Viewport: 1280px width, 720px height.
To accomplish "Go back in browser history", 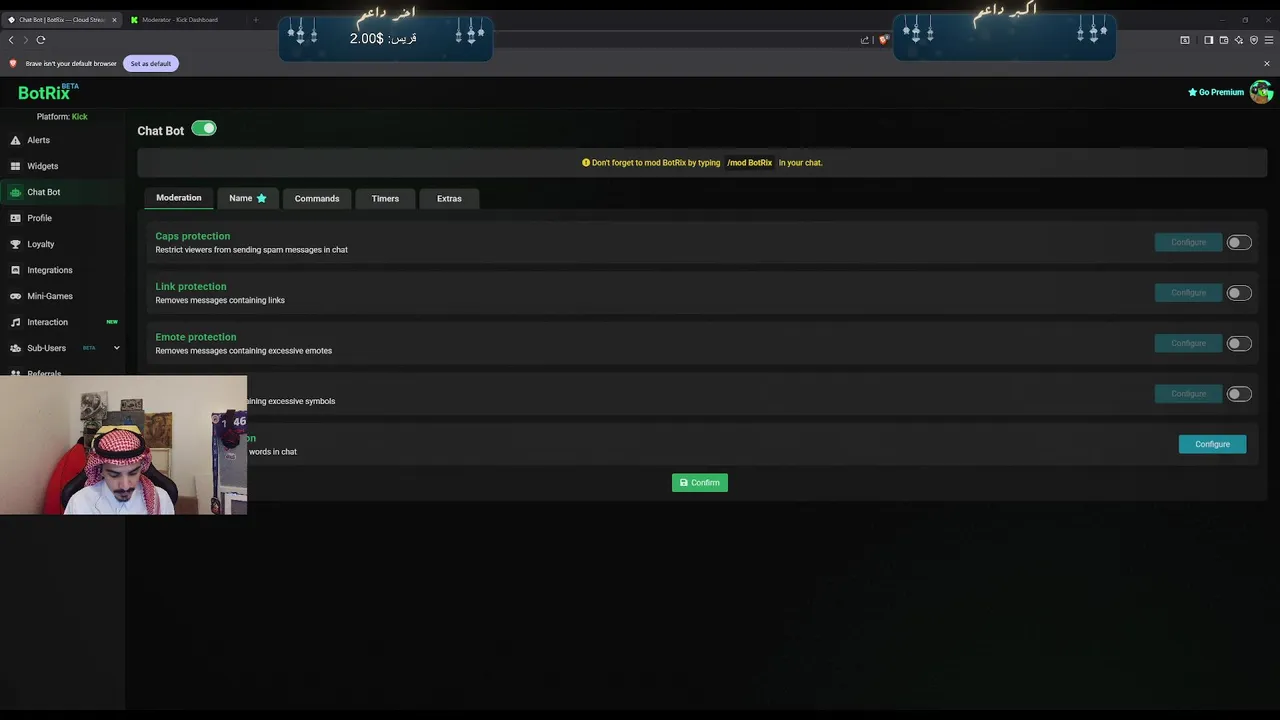I will 11,40.
